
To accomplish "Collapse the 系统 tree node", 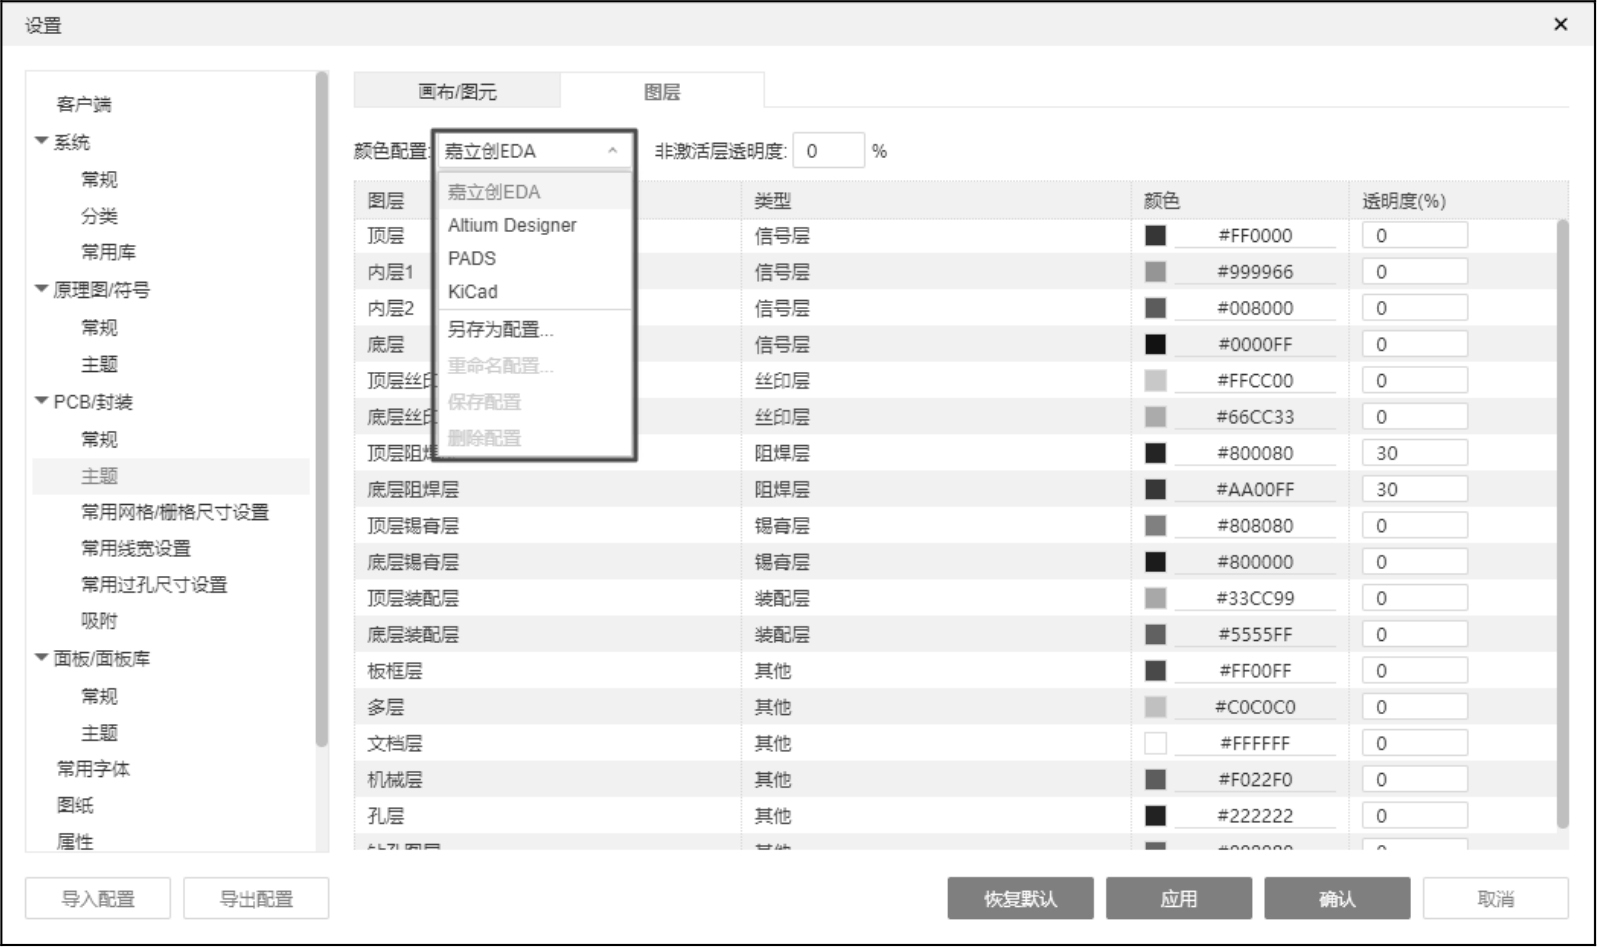I will click(41, 141).
